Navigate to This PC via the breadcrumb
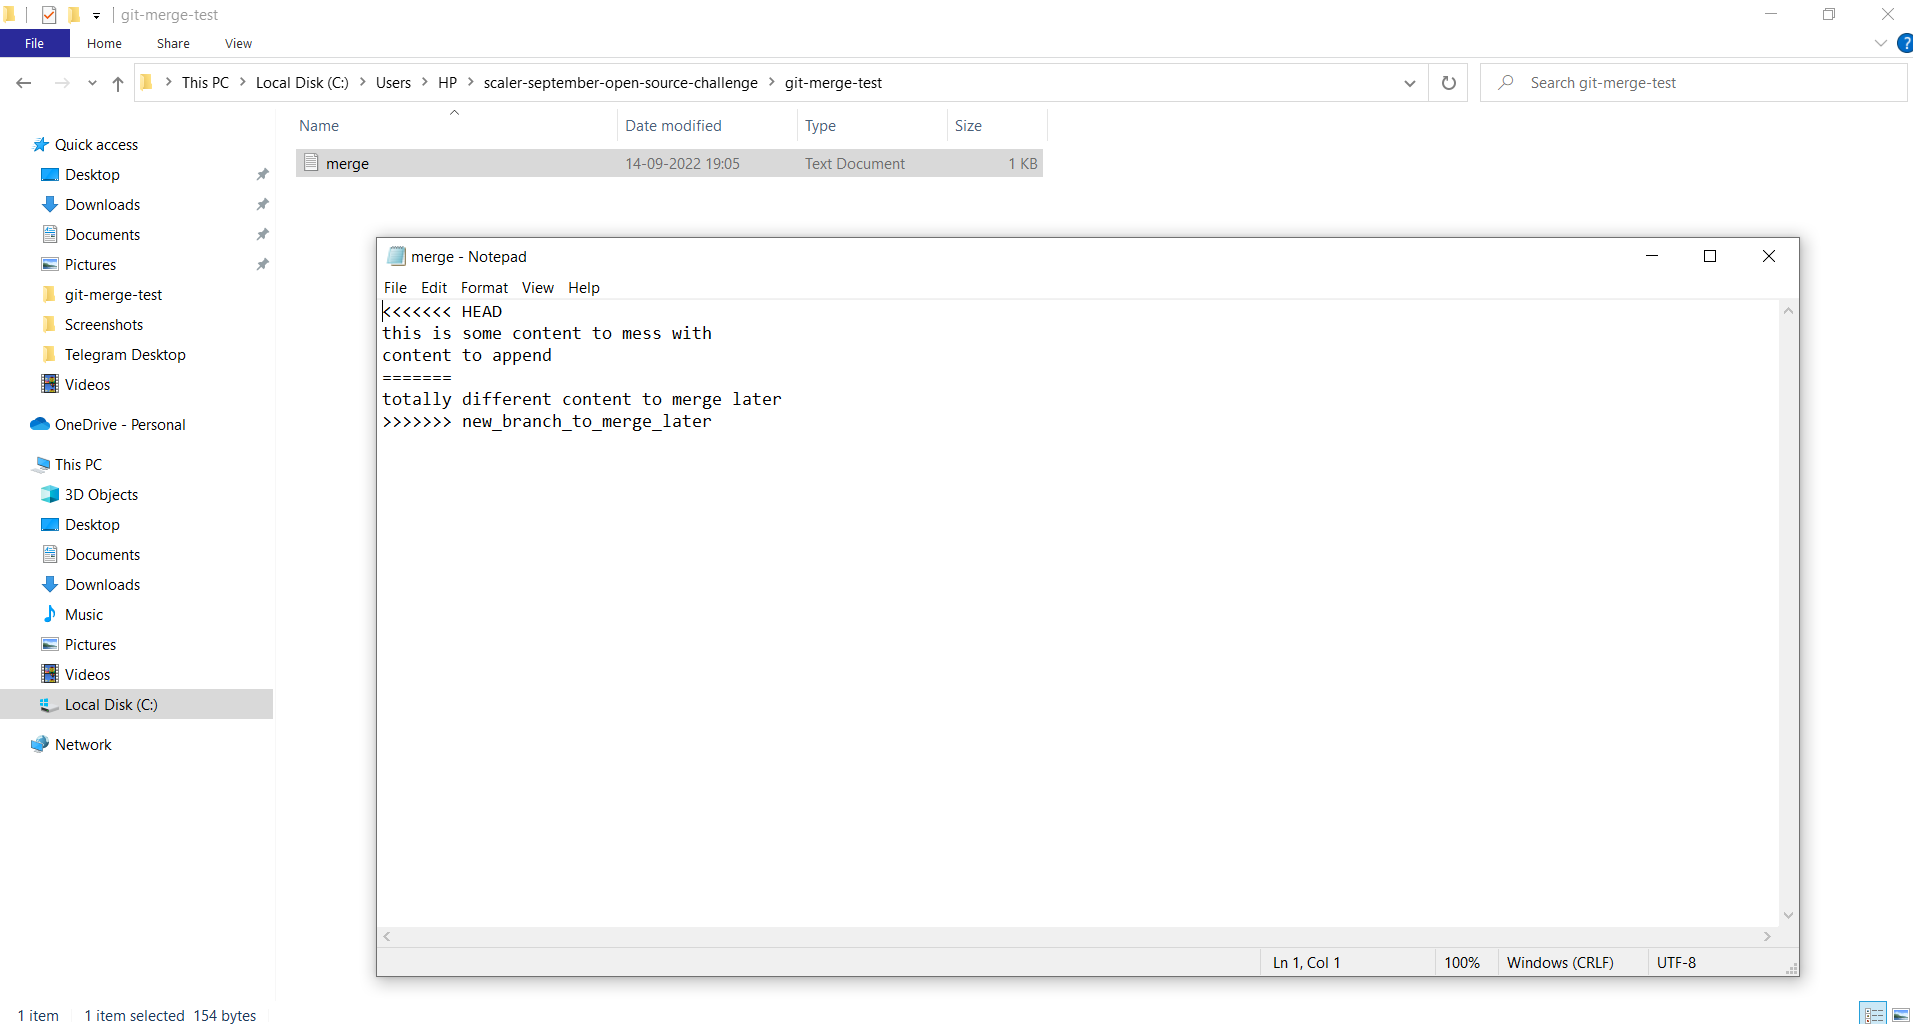 (x=206, y=82)
